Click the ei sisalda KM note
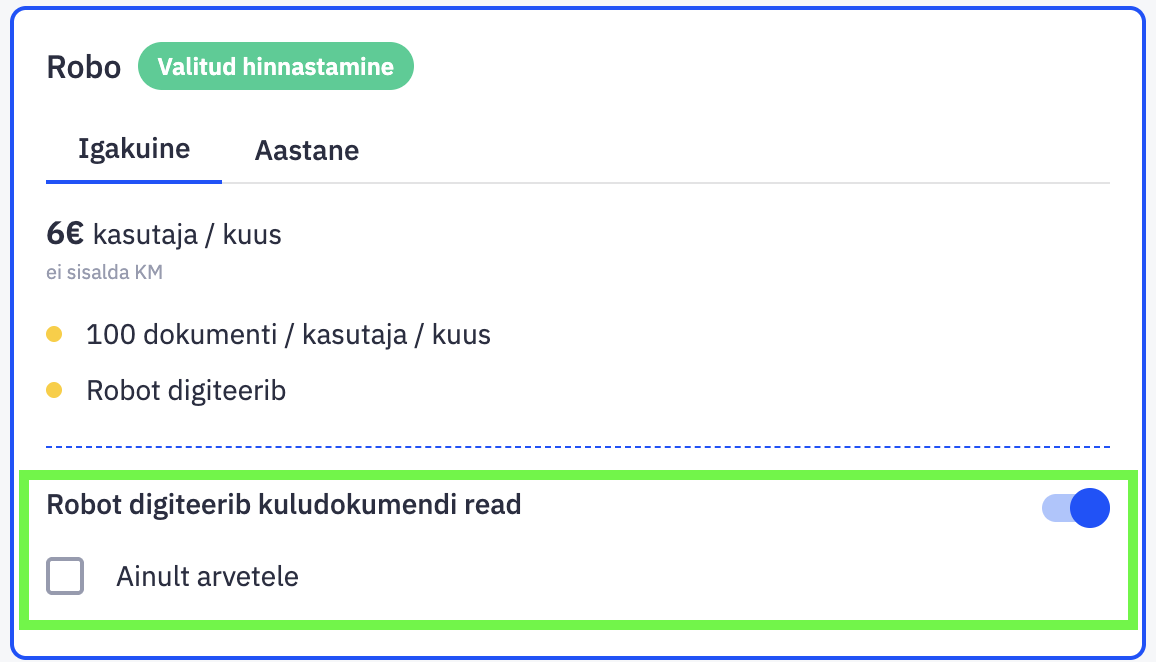Viewport: 1156px width, 662px height. click(104, 273)
